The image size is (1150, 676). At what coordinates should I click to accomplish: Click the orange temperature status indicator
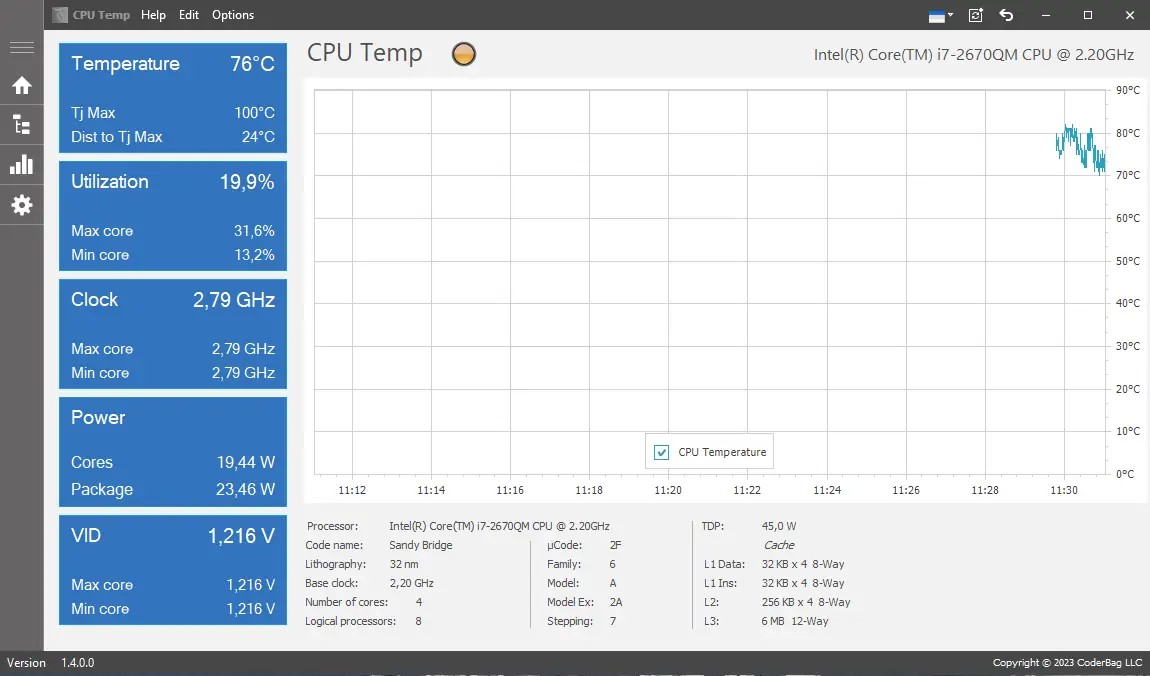coord(464,54)
